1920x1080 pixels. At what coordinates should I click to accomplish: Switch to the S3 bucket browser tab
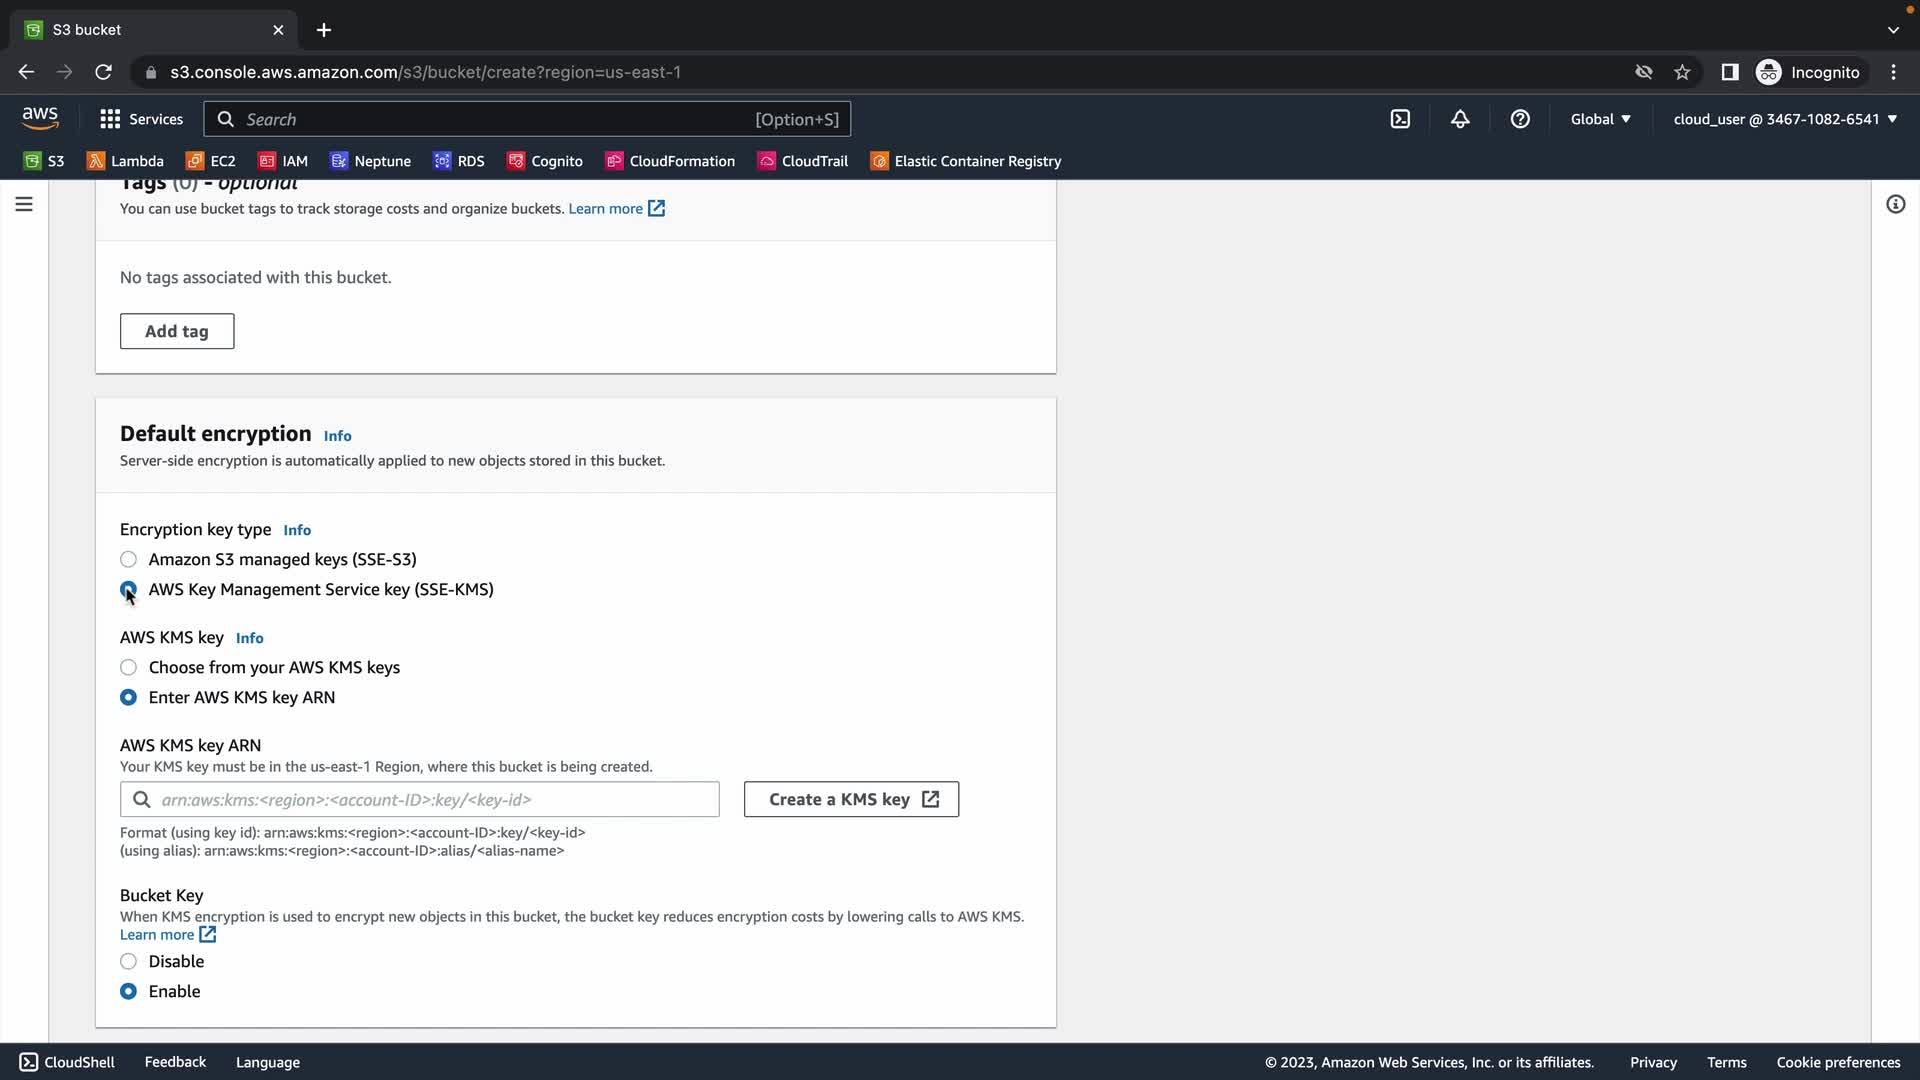[x=150, y=30]
